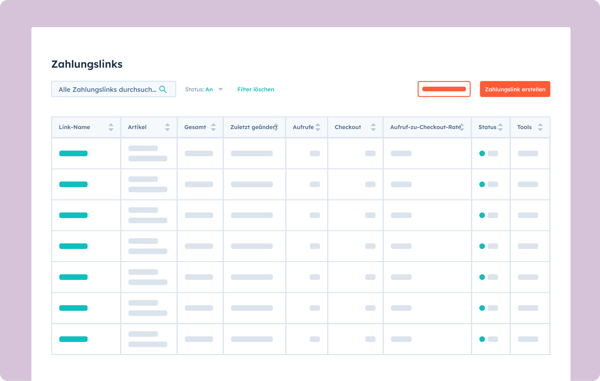Click the Link-Name column header text

74,127
